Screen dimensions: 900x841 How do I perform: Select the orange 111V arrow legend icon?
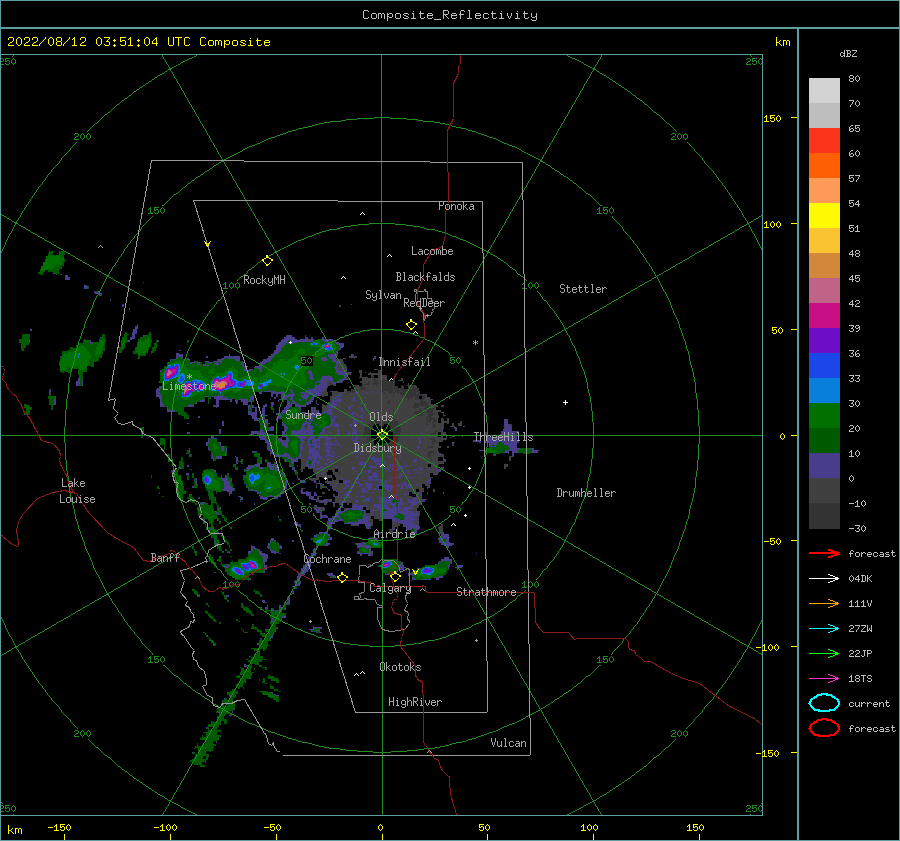point(824,603)
